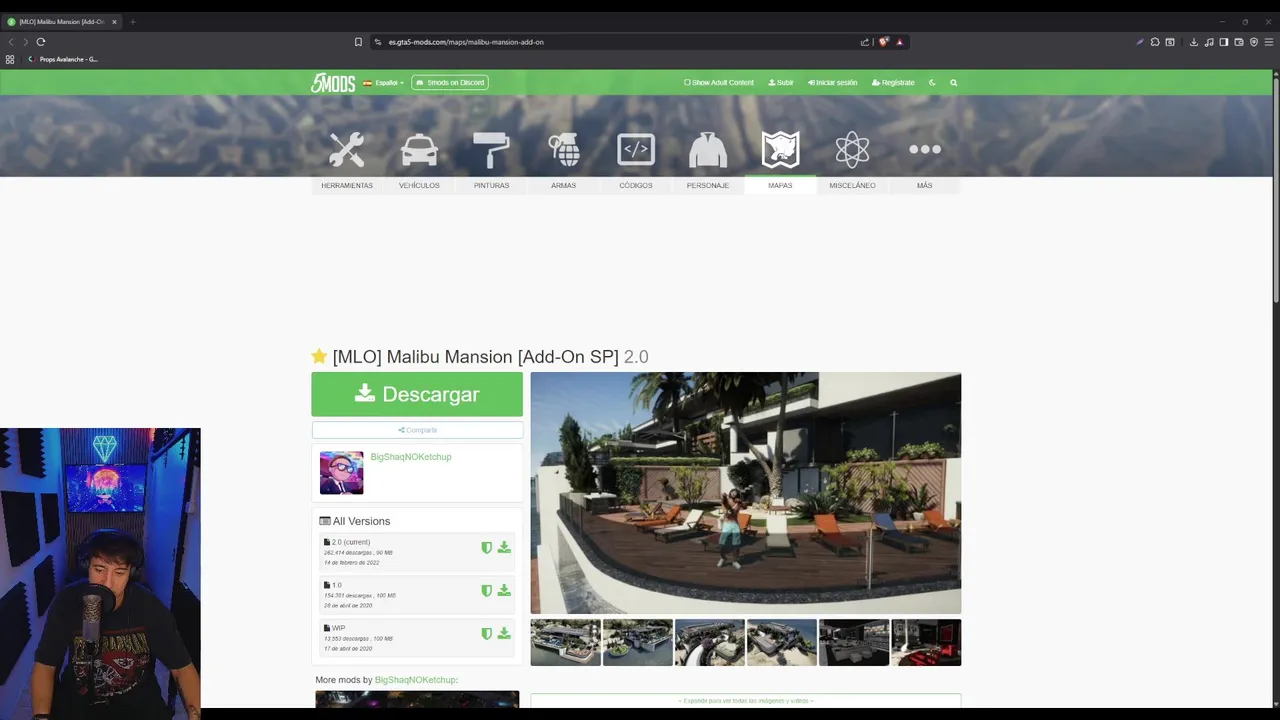Bookmark this page icon in address bar
This screenshot has height=720, width=1280.
tap(358, 42)
